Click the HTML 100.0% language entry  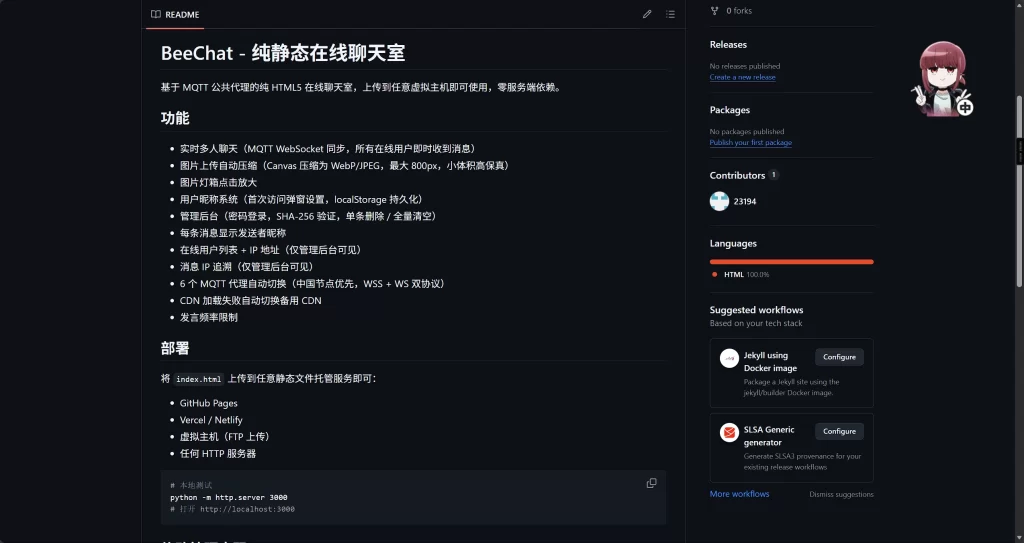point(746,274)
